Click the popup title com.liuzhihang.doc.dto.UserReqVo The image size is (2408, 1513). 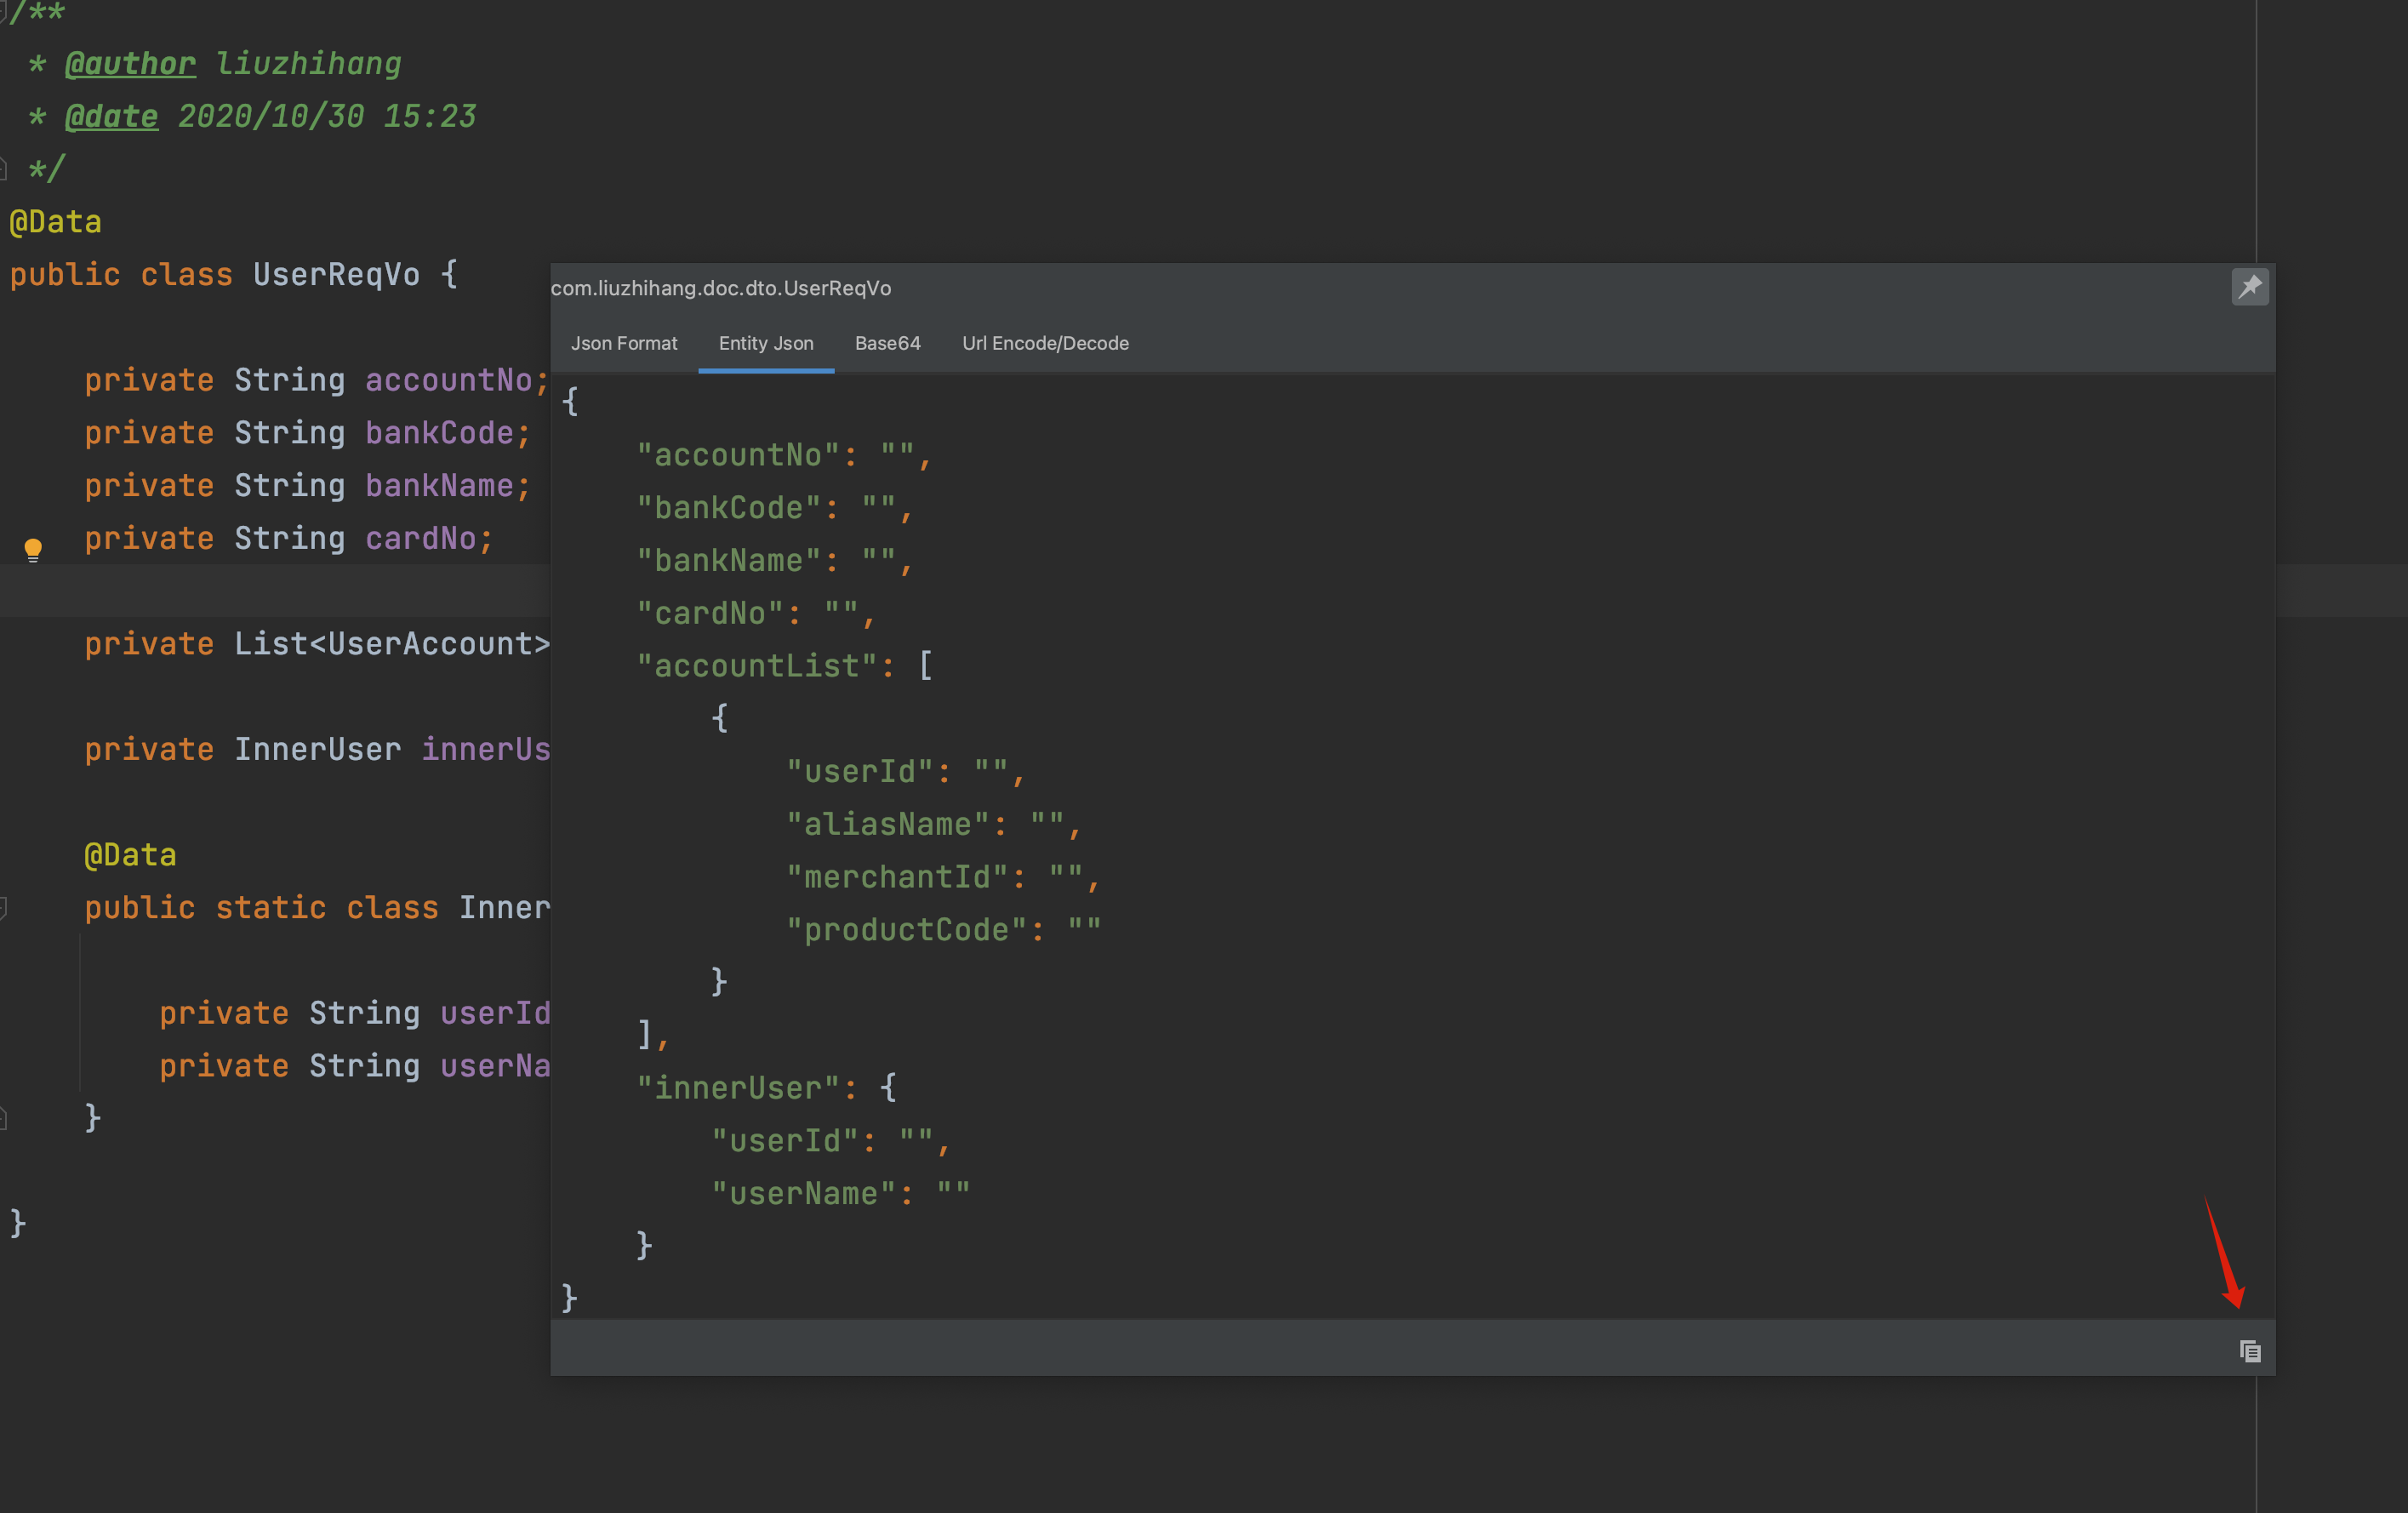pyautogui.click(x=720, y=288)
